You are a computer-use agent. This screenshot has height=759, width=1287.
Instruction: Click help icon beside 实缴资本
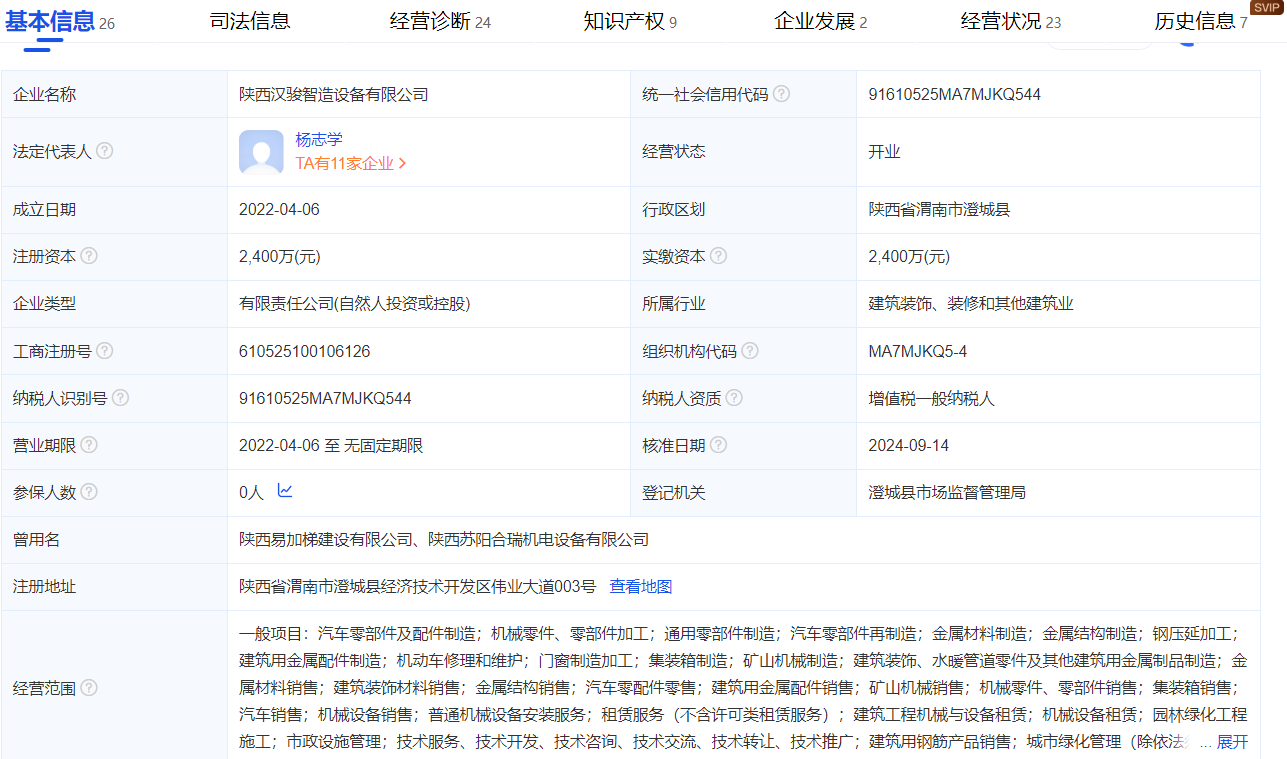click(718, 256)
